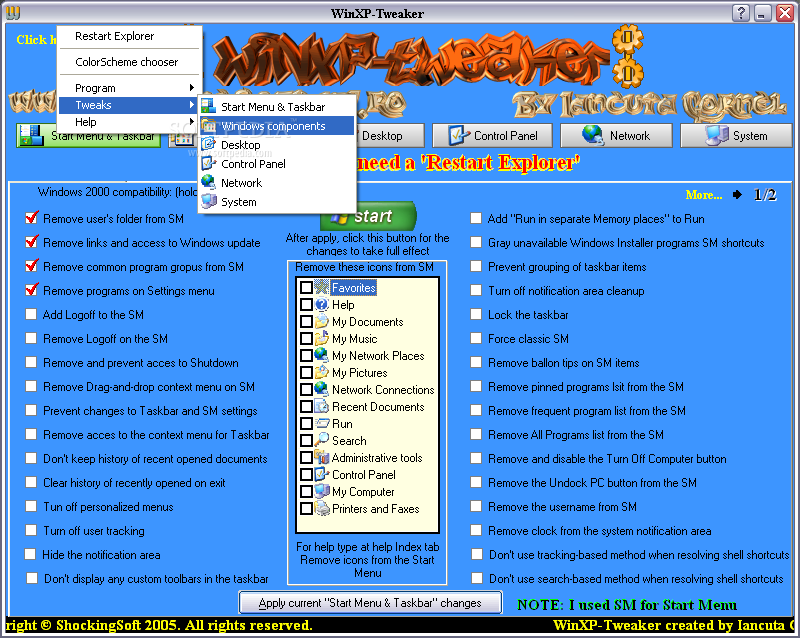Click the My Documents folder icon
800x638 pixels.
pyautogui.click(x=321, y=322)
